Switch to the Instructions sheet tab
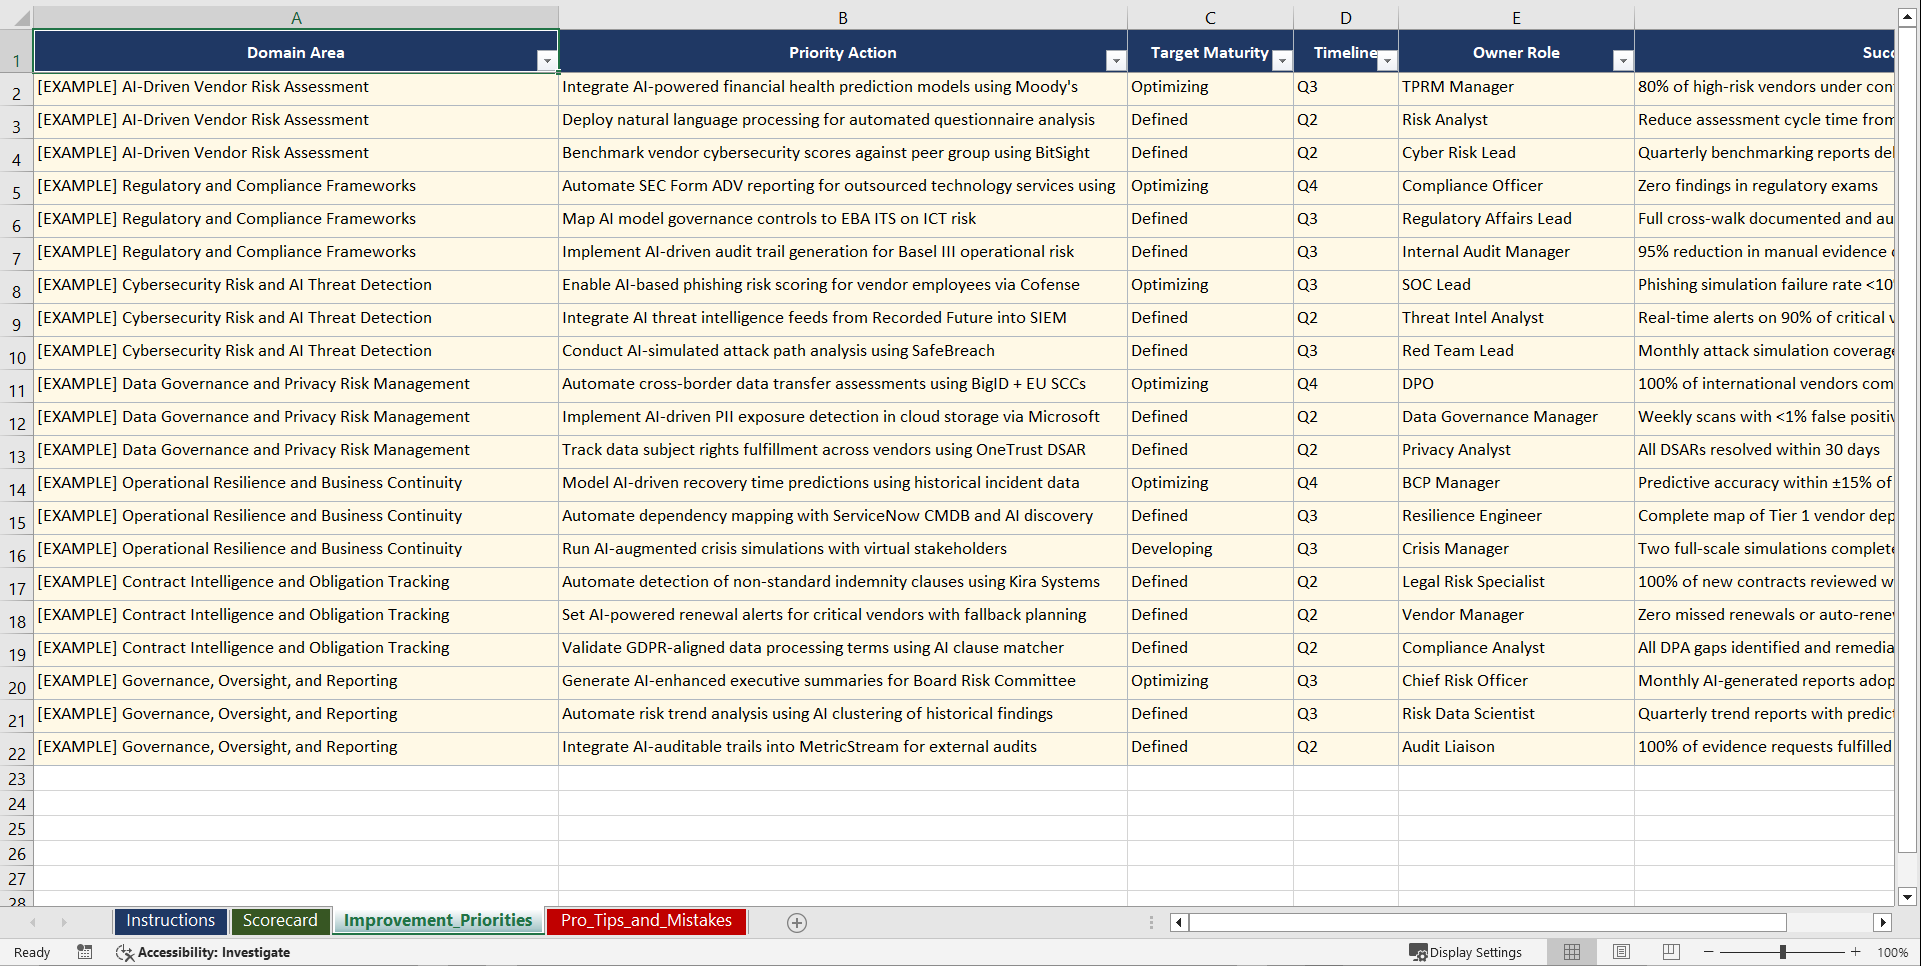 [170, 921]
